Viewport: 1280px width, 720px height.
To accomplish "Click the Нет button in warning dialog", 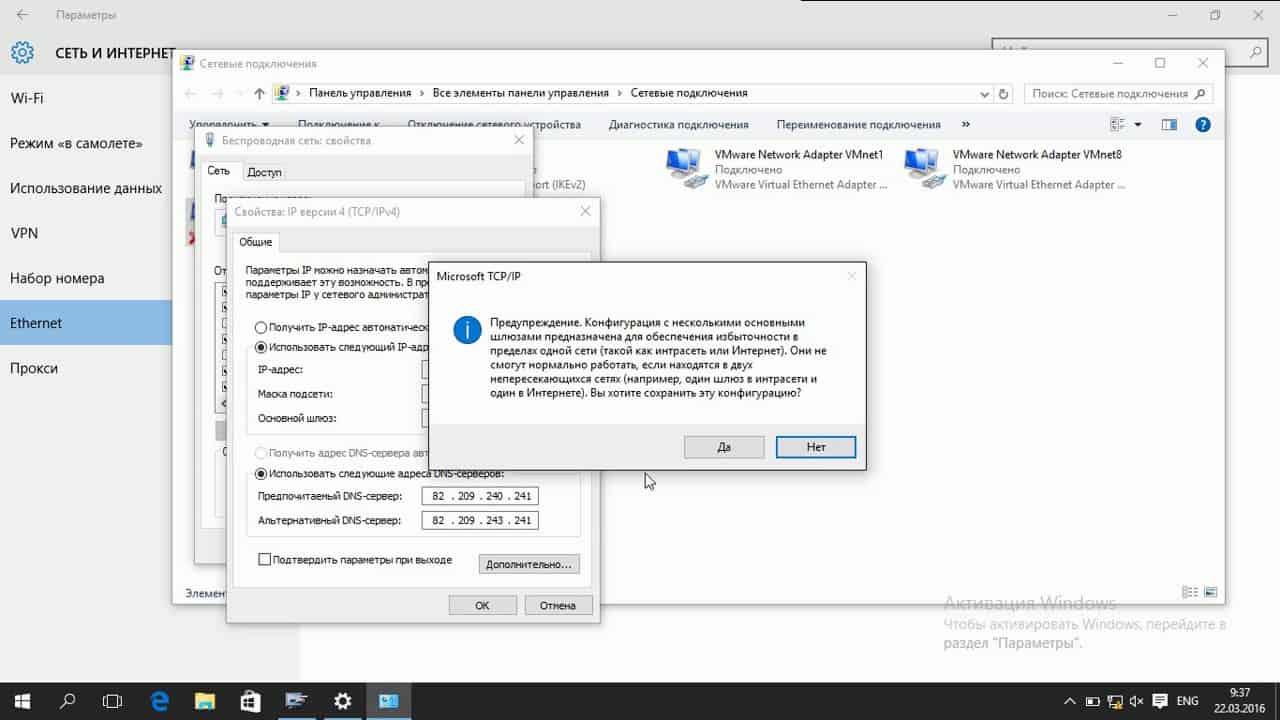I will pos(815,447).
